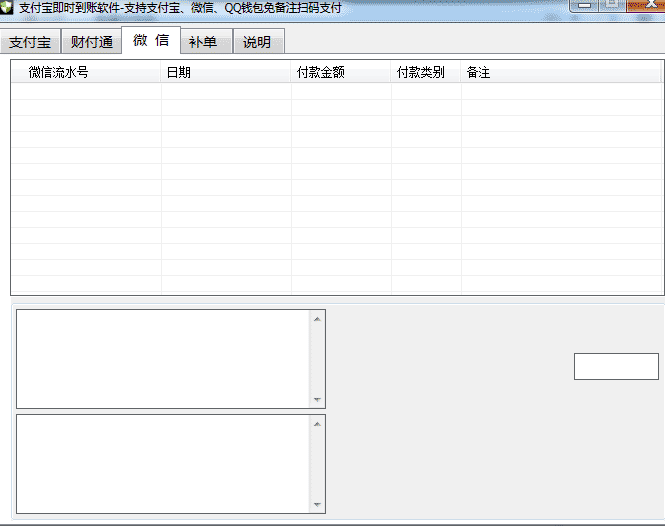
Task: Click the 备注 column header
Action: click(x=561, y=72)
